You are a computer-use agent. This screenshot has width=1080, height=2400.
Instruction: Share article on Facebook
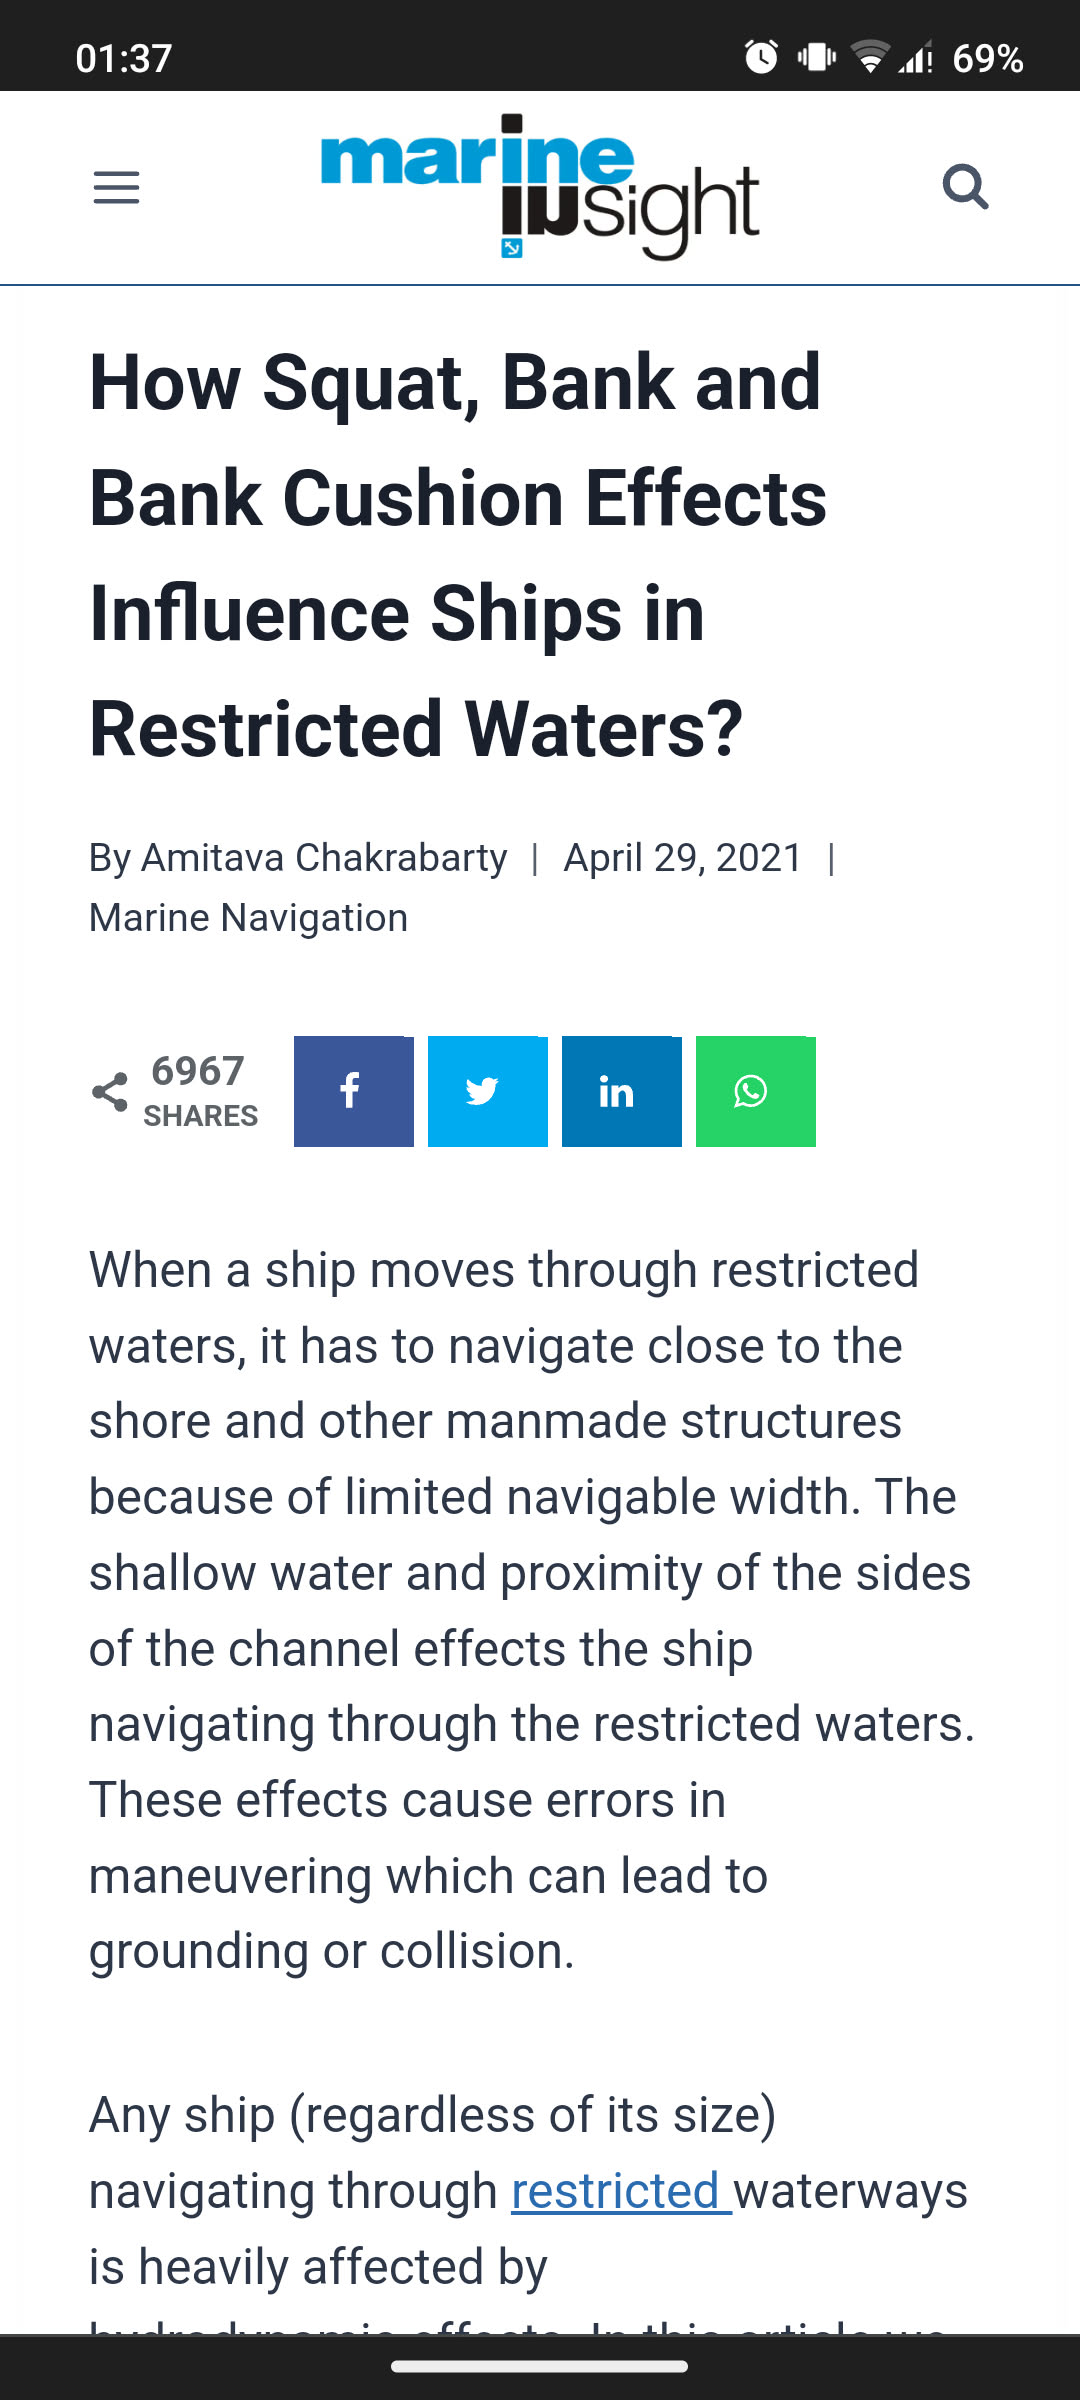pos(353,1091)
